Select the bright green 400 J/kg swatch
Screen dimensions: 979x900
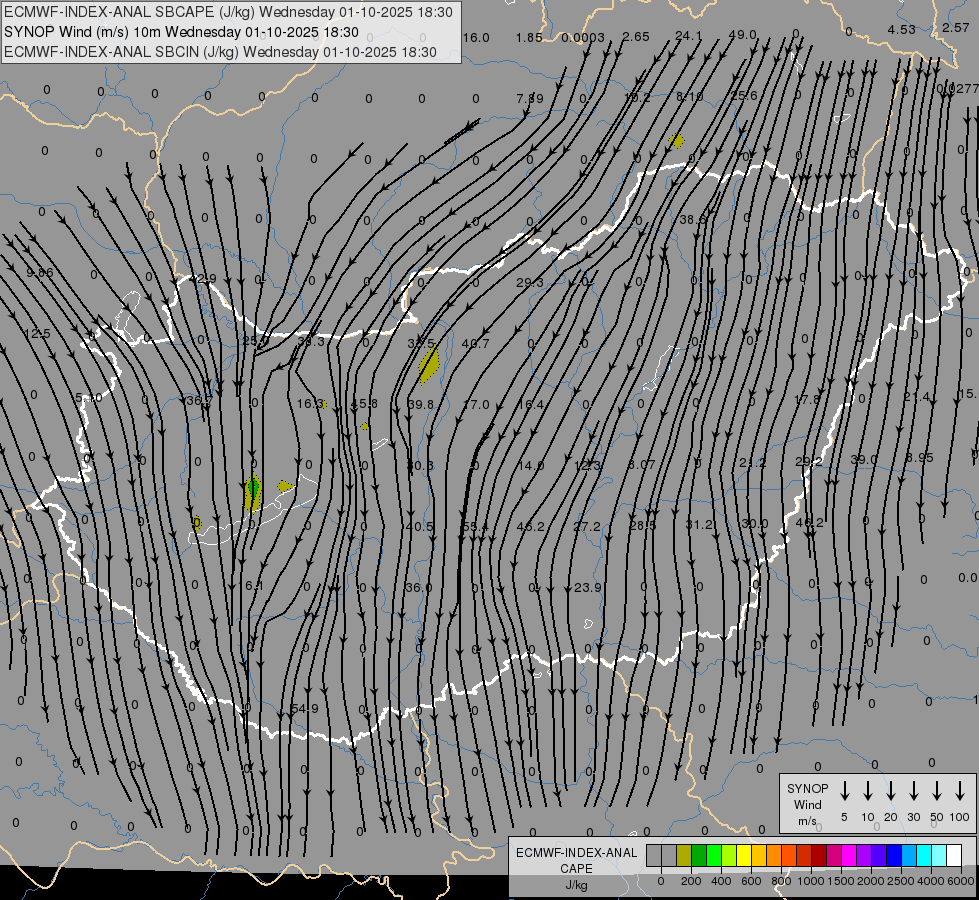[x=714, y=855]
